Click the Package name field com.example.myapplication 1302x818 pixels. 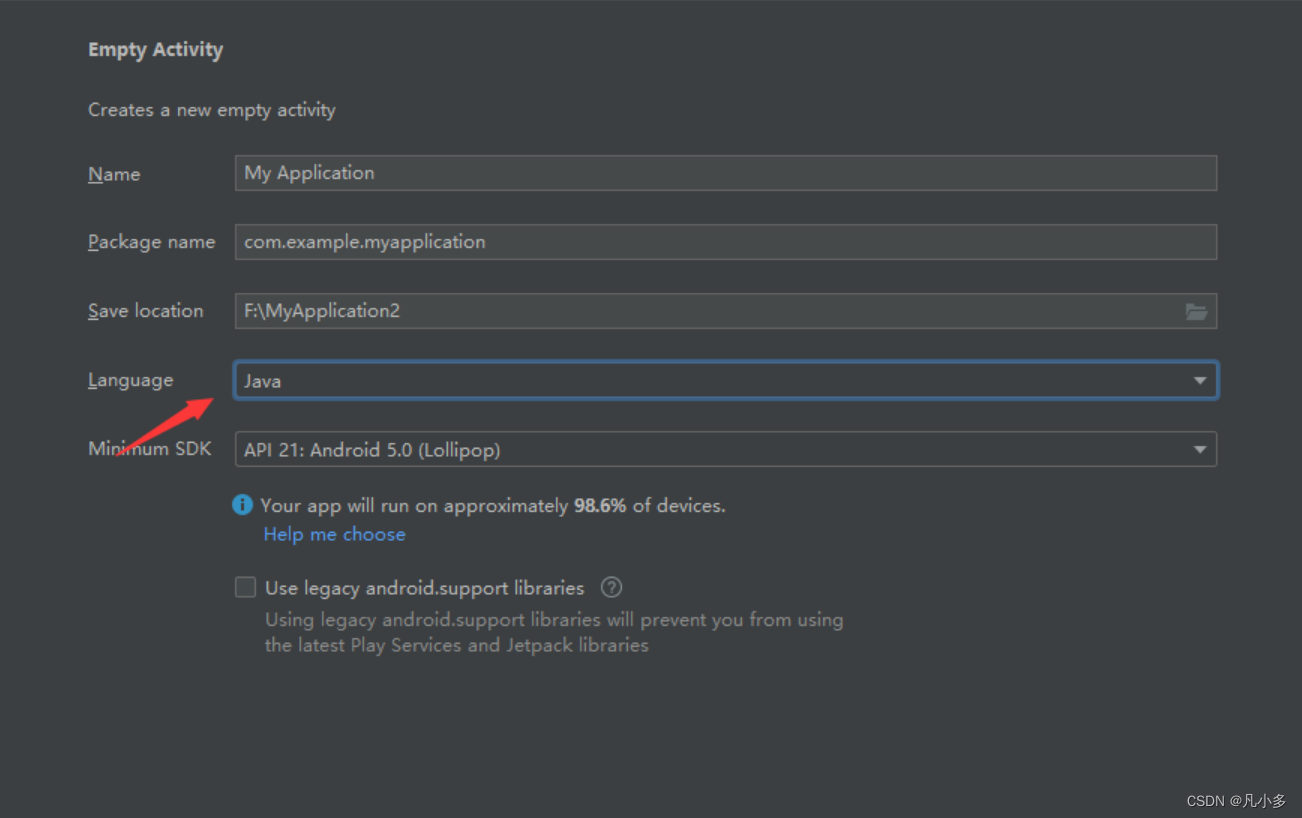coord(726,242)
